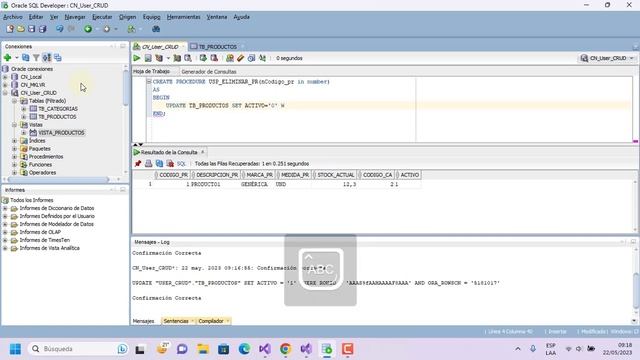Click the Run Script icon in worksheet toolbar
Image resolution: width=640 pixels, height=360 pixels.
pos(148,58)
